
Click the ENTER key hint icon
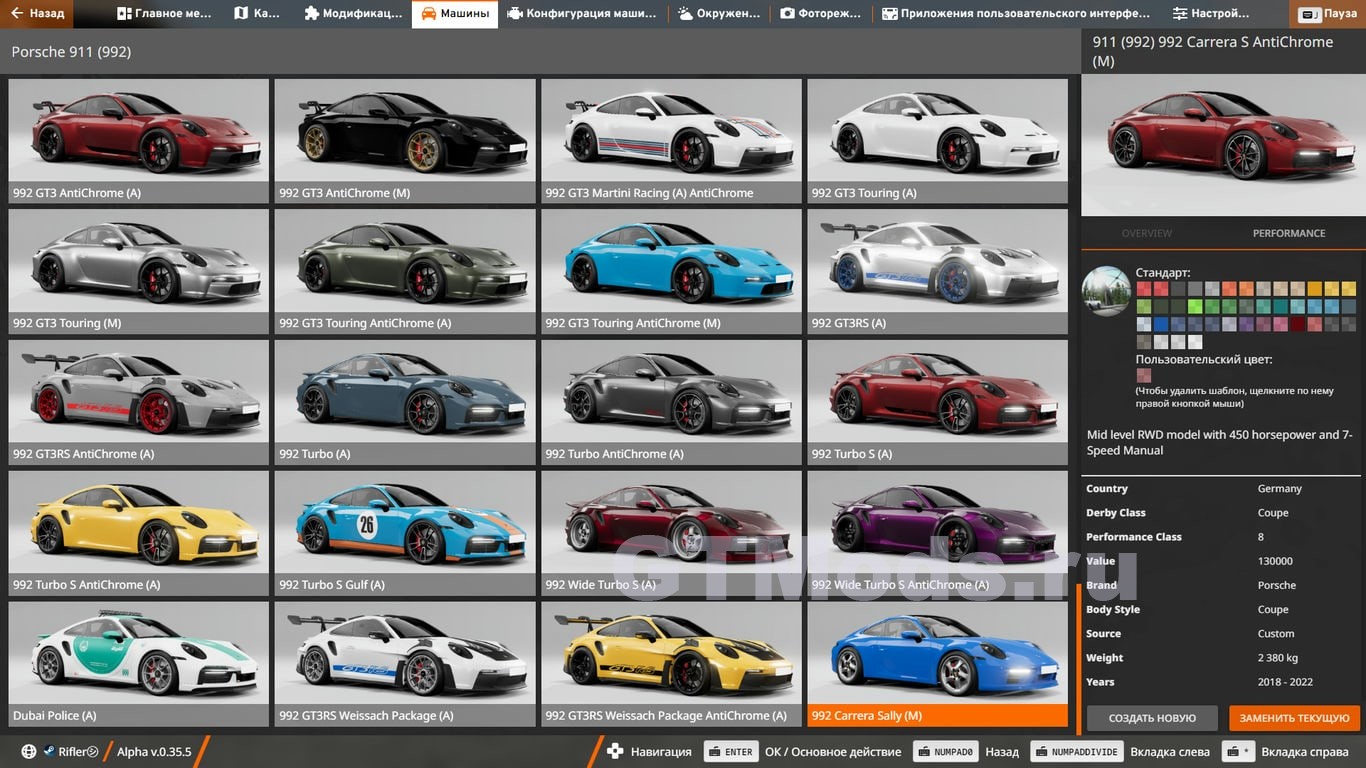point(729,752)
